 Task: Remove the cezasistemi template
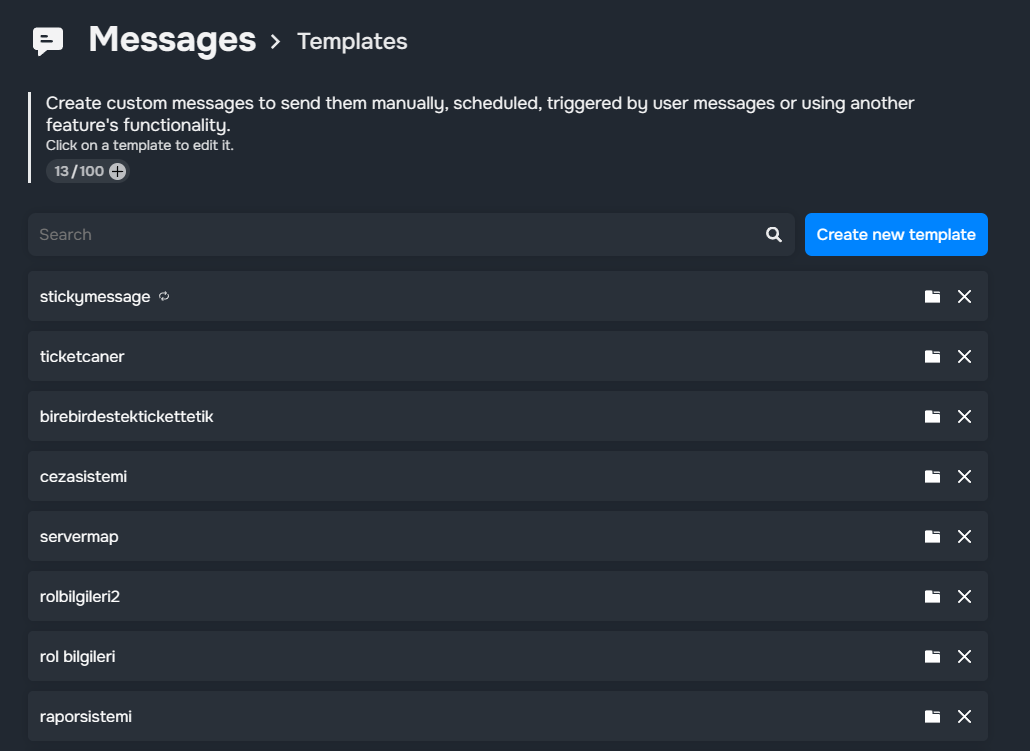tap(964, 477)
